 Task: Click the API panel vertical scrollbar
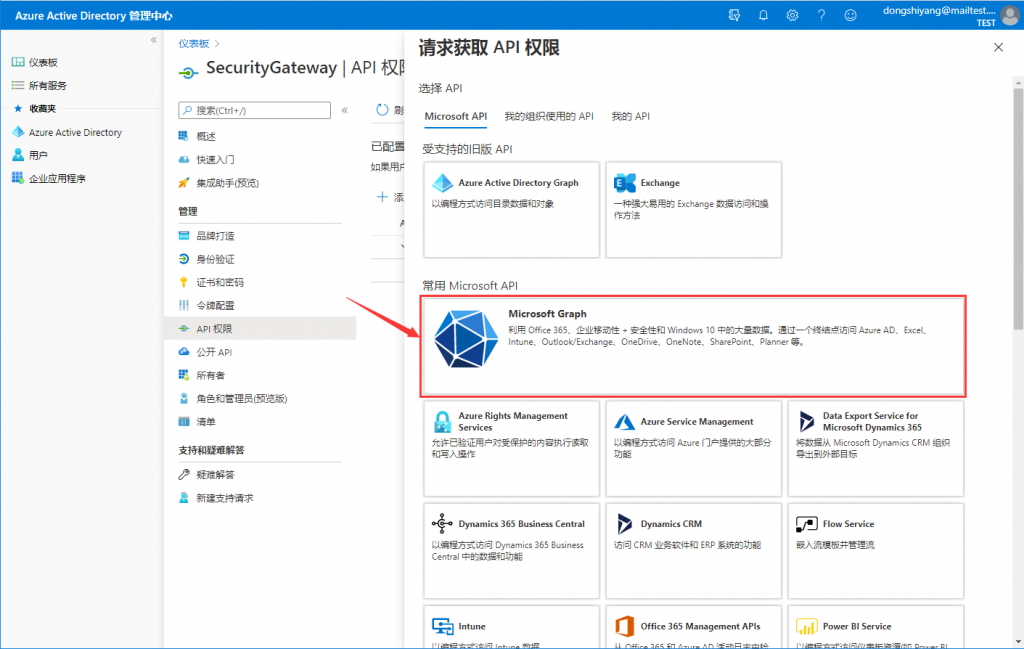(x=1018, y=209)
